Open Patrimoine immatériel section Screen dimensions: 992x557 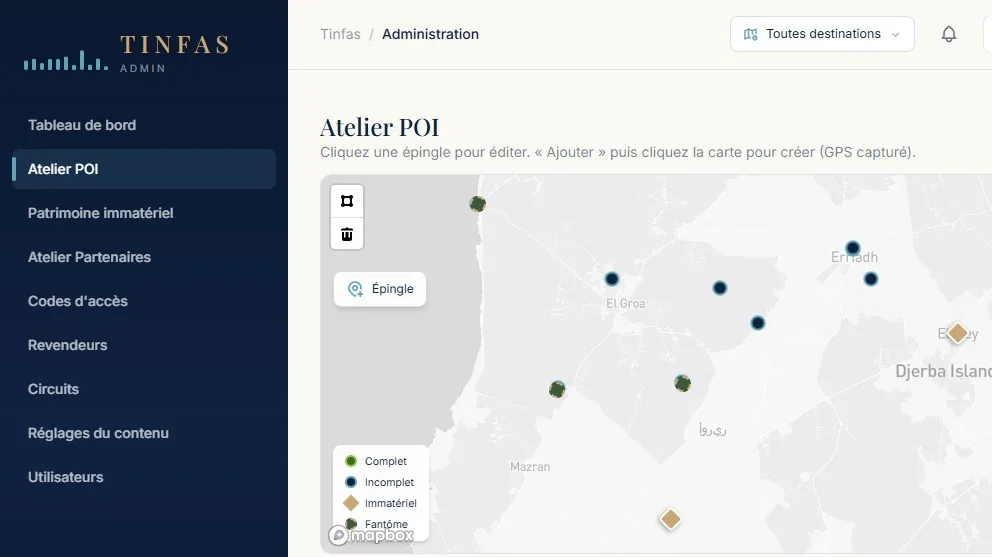pos(144,213)
